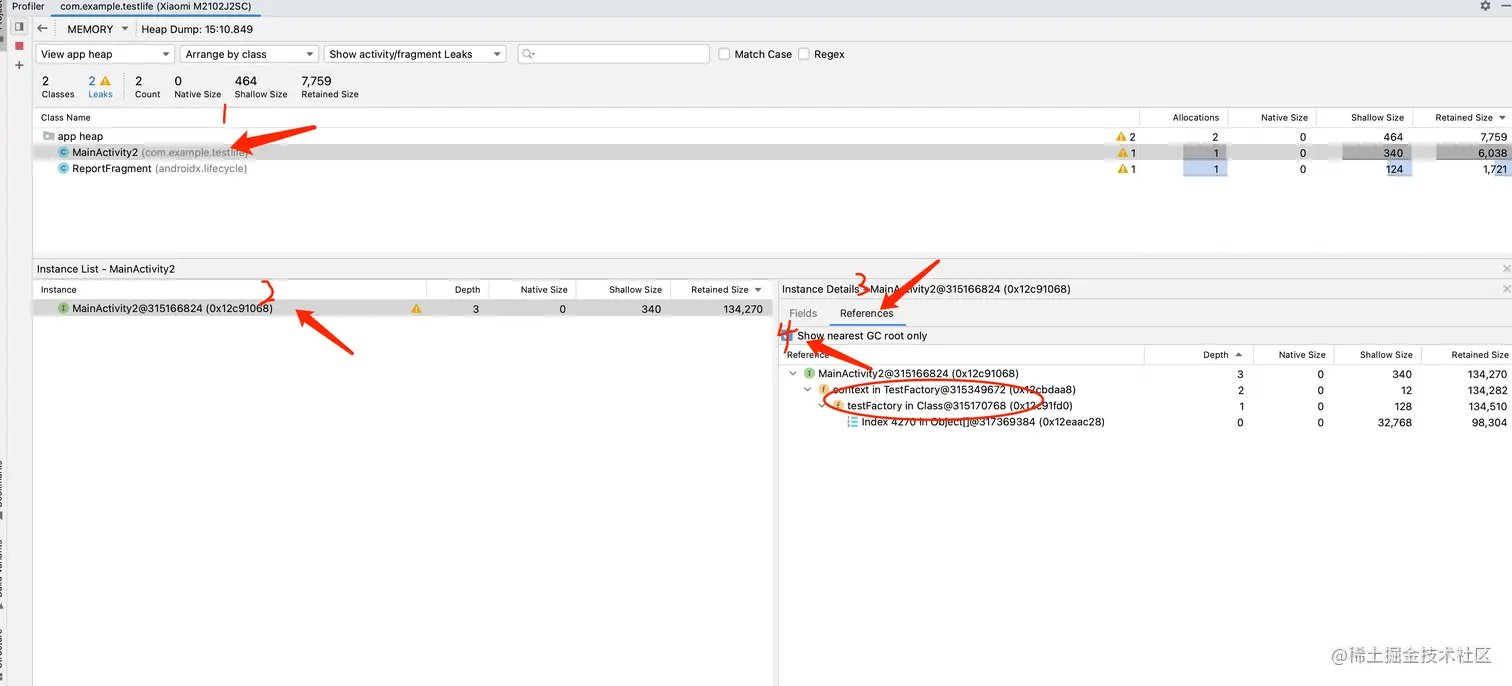Click the 2 Classes summary

(58, 87)
